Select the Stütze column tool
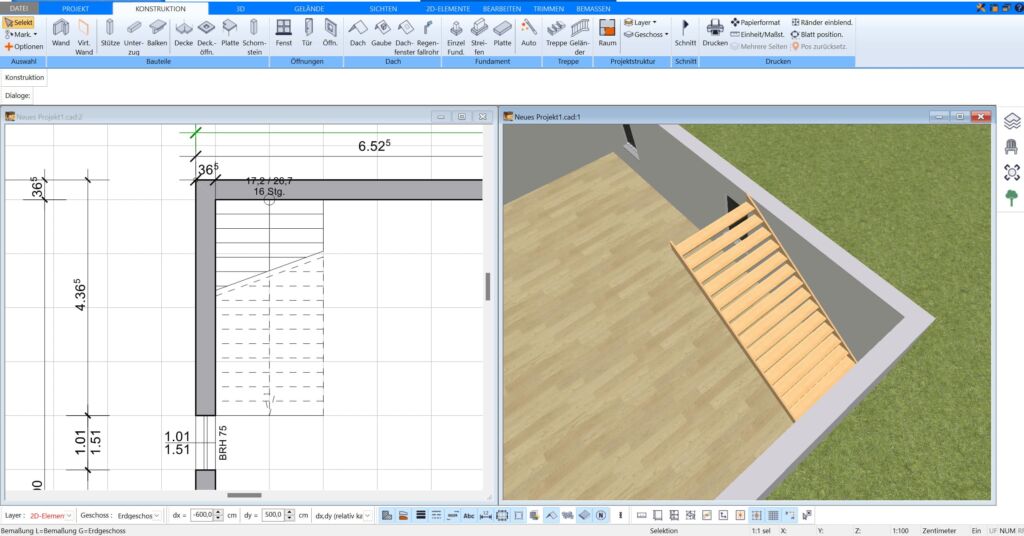Screen dimensions: 1024x536 [110, 33]
